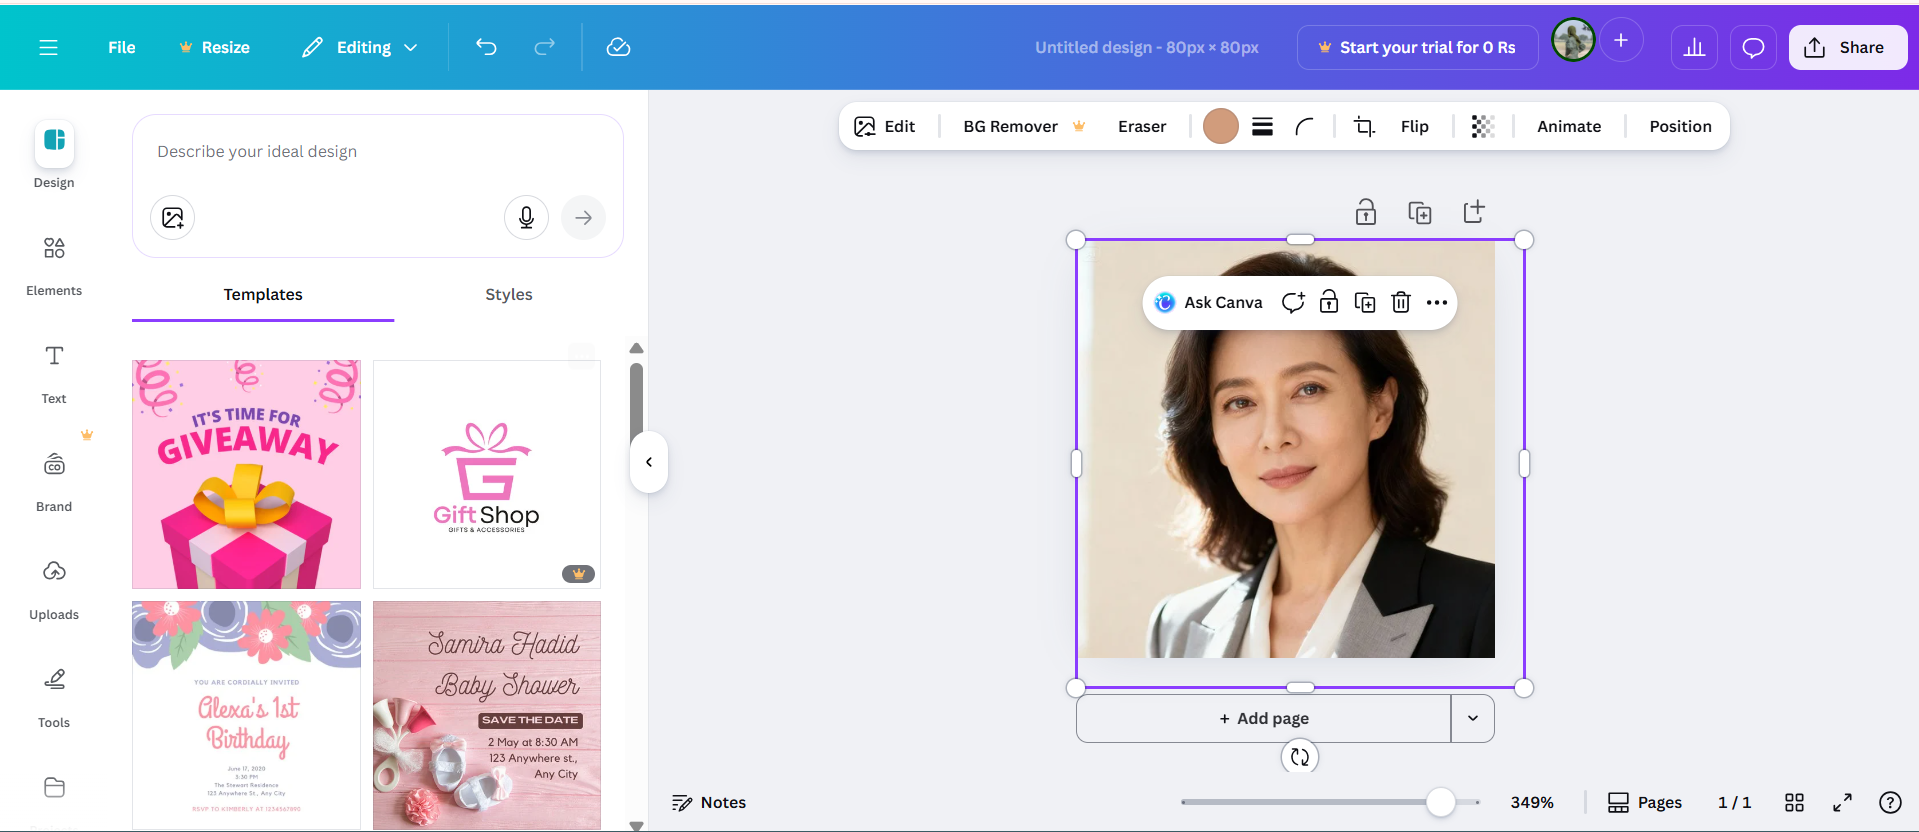
Task: Expand the Add page dropdown arrow
Action: pyautogui.click(x=1473, y=718)
